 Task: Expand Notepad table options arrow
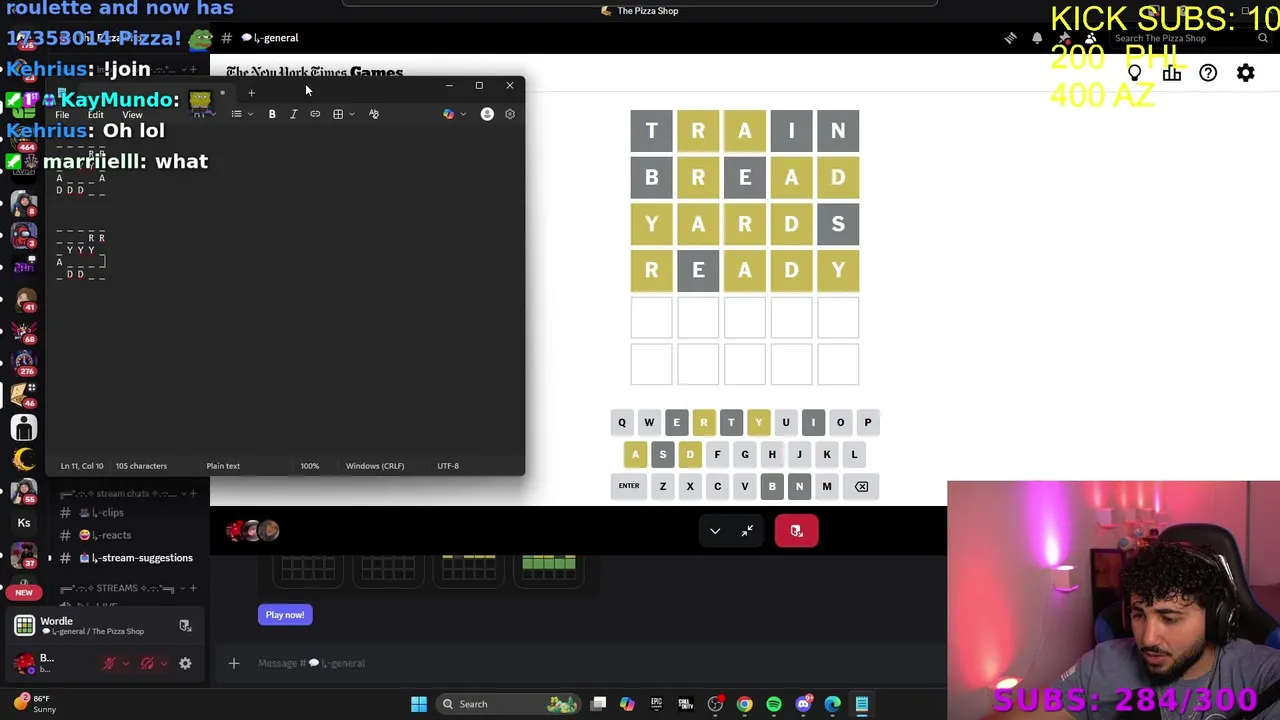pos(352,114)
